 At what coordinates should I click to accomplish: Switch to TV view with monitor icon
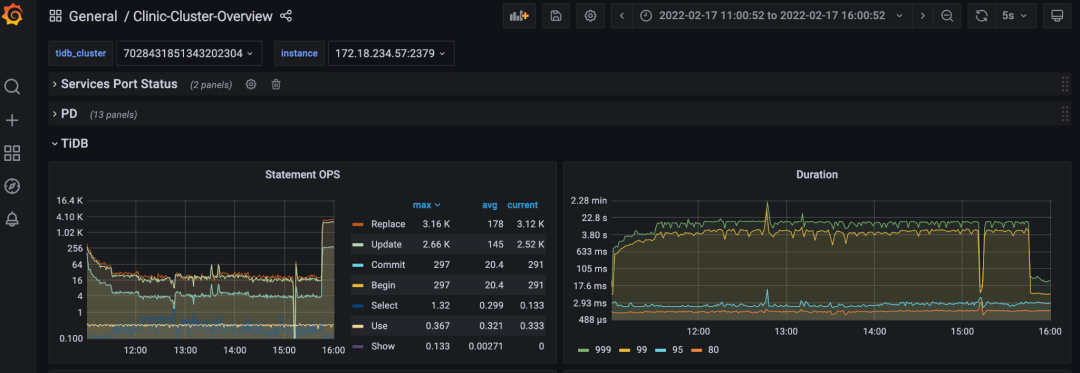1057,16
